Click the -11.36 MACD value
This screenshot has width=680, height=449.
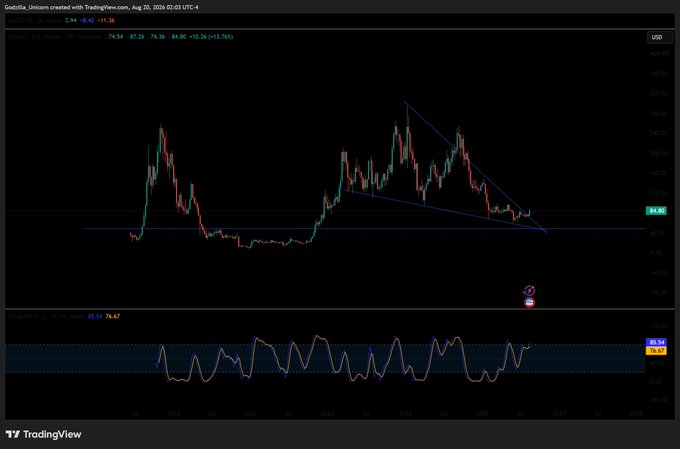click(106, 20)
